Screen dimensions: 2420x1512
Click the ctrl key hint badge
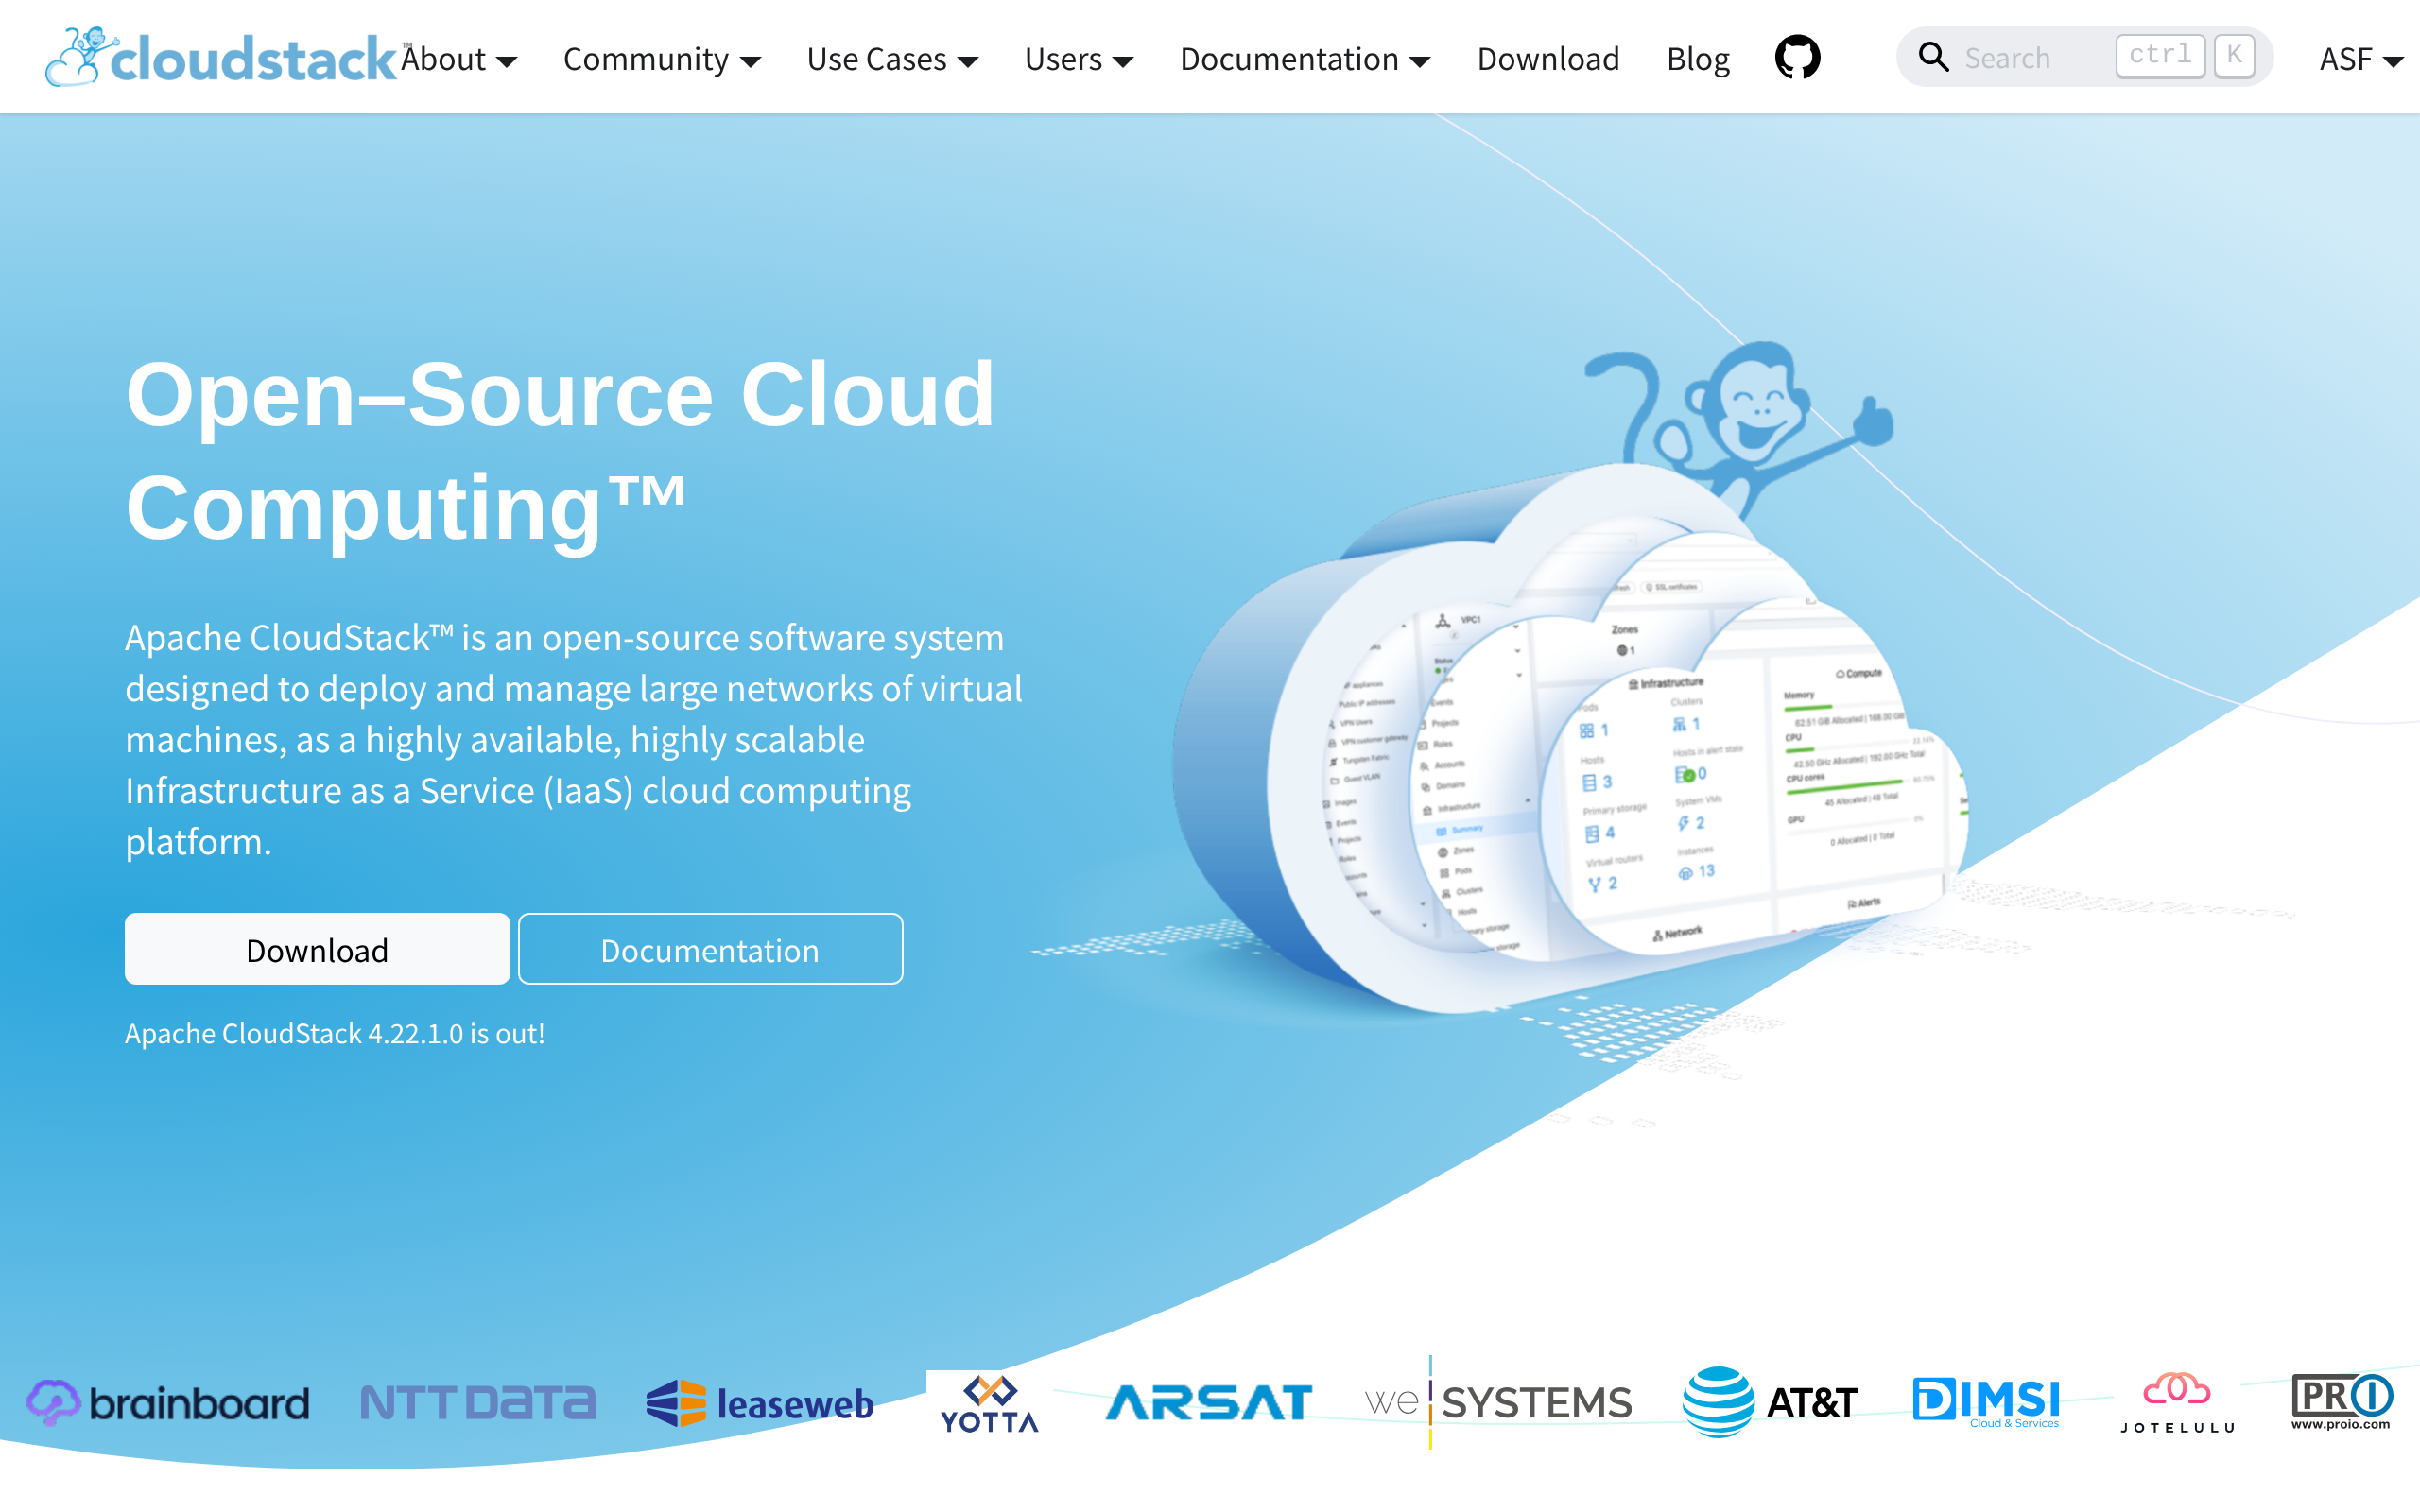[2160, 55]
